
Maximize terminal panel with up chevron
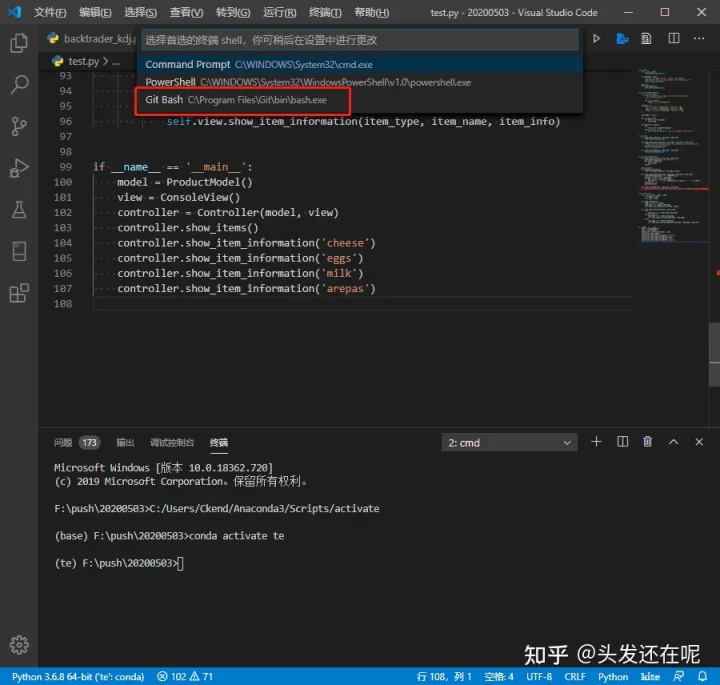pyautogui.click(x=673, y=442)
